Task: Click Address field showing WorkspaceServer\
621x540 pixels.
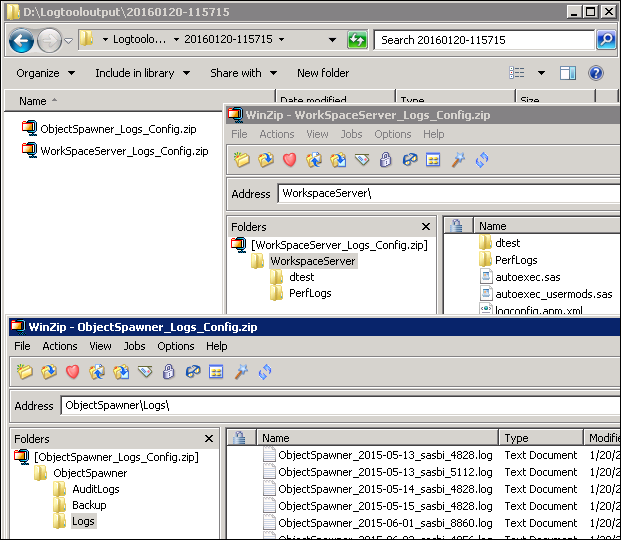Action: pyautogui.click(x=449, y=193)
